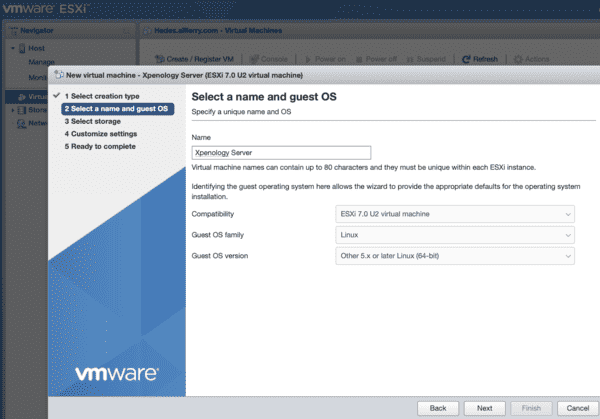Click the Next button in wizard
This screenshot has height=419, width=600.
484,408
